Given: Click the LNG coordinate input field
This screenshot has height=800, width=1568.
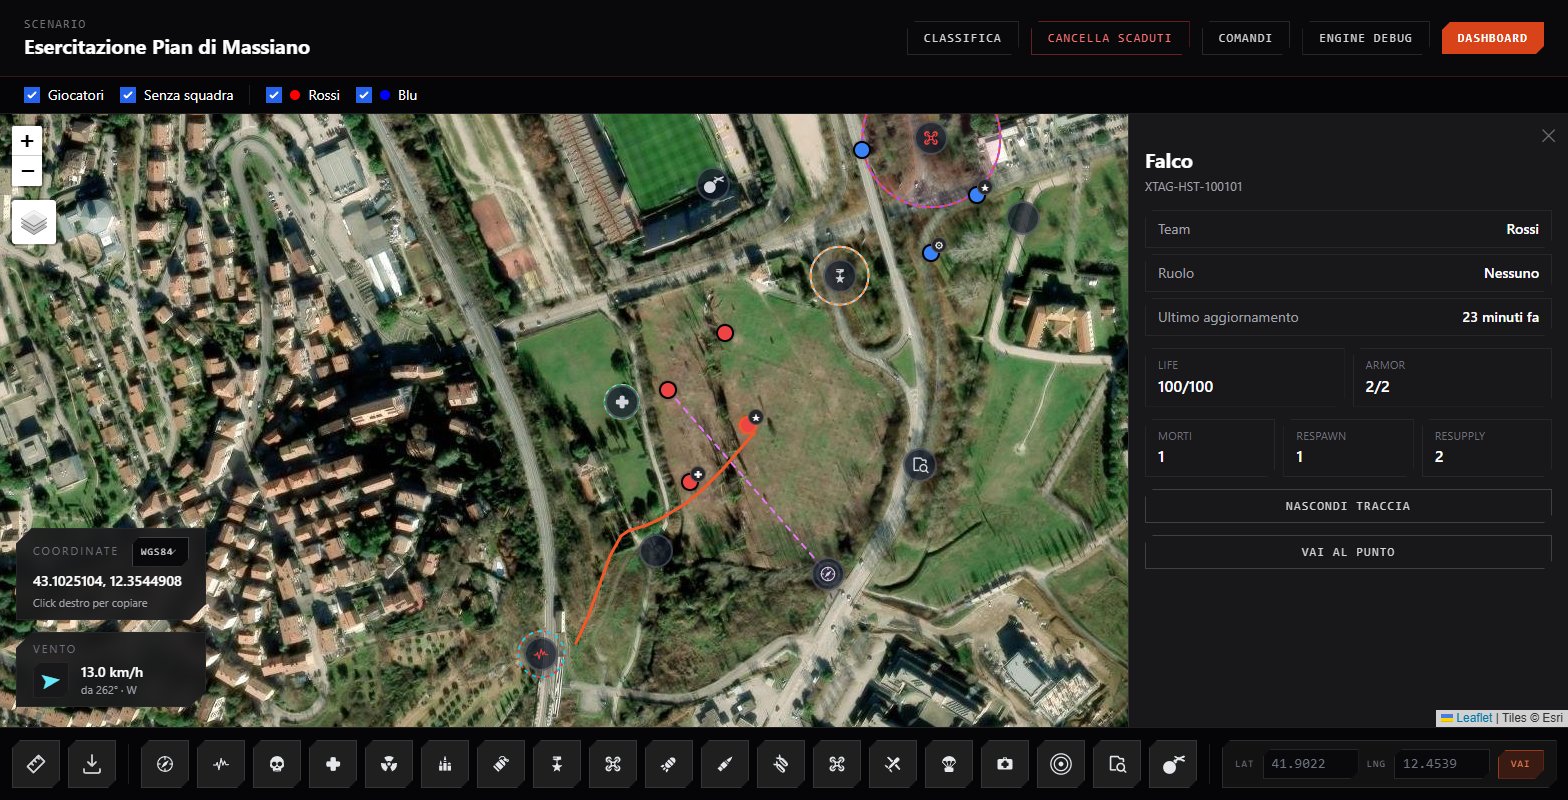Looking at the screenshot, I should (1440, 764).
